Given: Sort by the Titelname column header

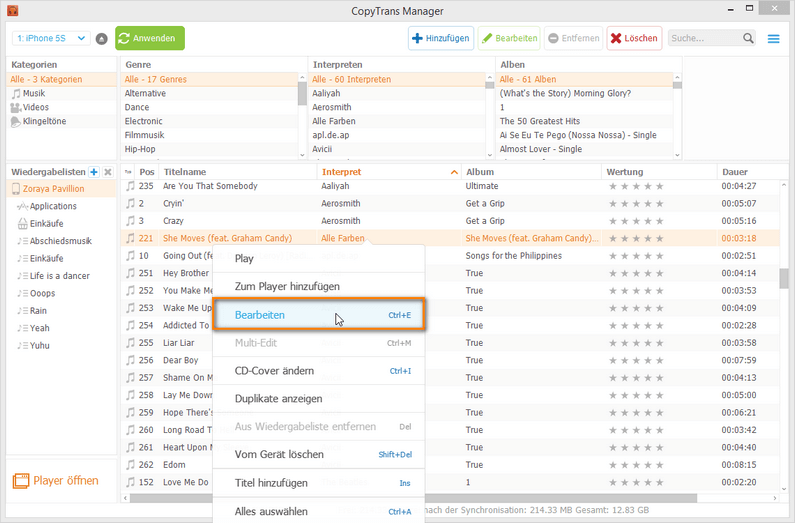Looking at the screenshot, I should [x=238, y=172].
